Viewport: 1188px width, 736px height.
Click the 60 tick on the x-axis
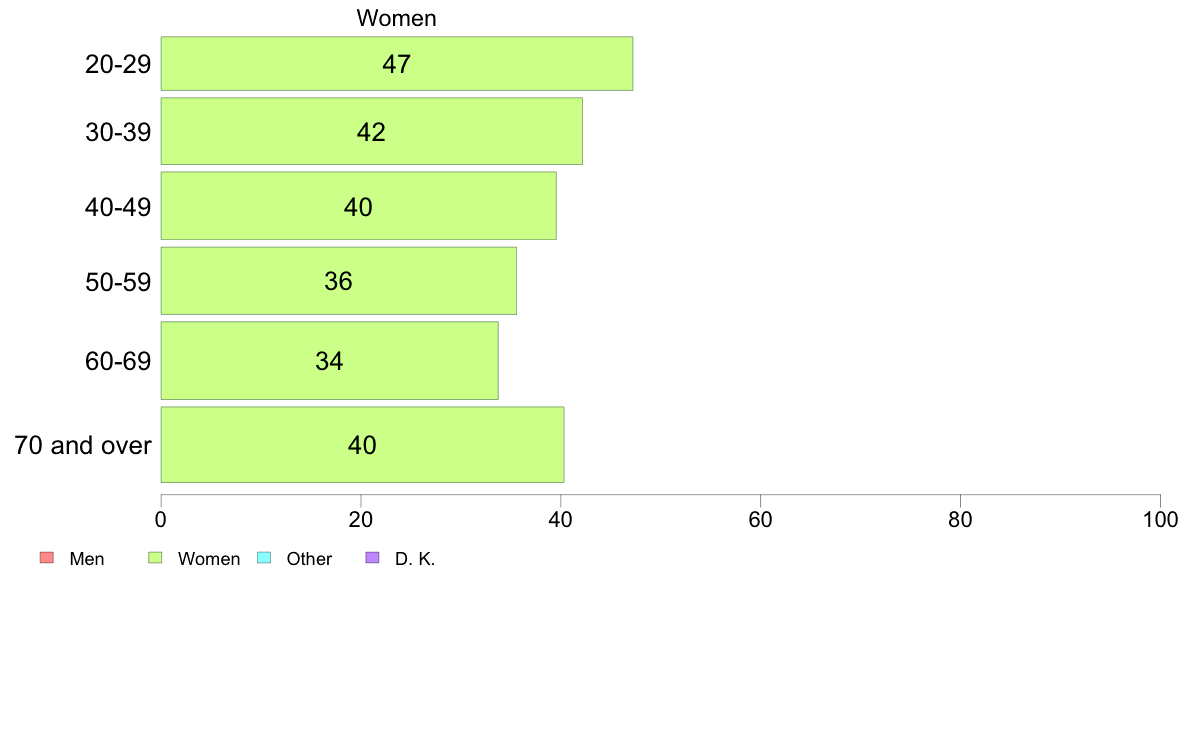(760, 519)
